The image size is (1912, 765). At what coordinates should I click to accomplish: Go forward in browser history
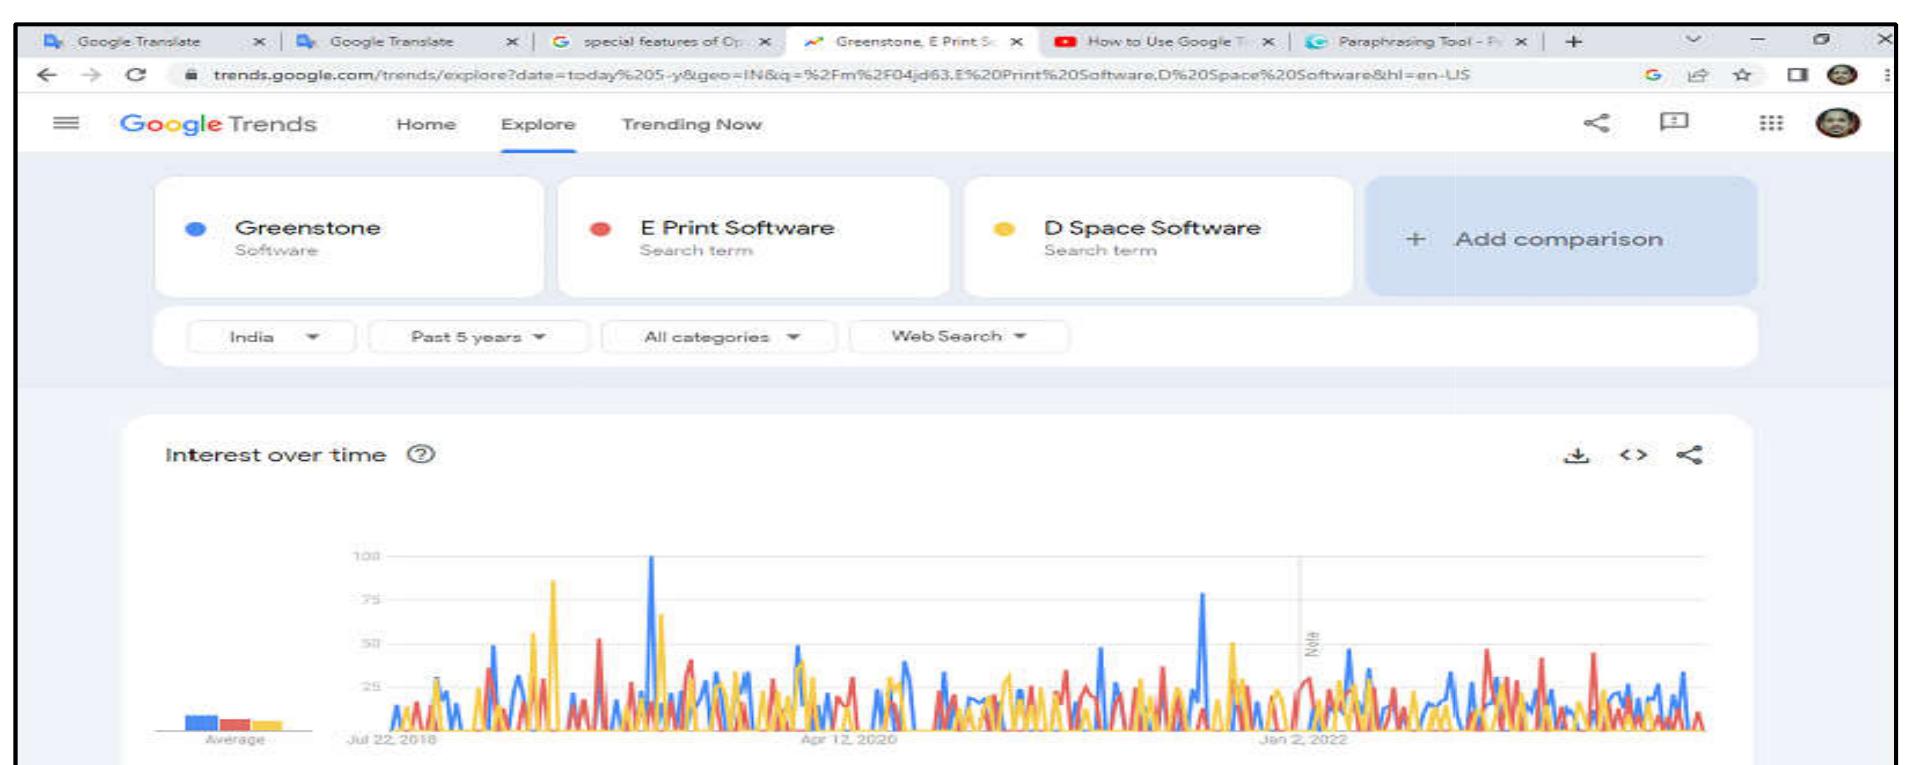pos(91,75)
